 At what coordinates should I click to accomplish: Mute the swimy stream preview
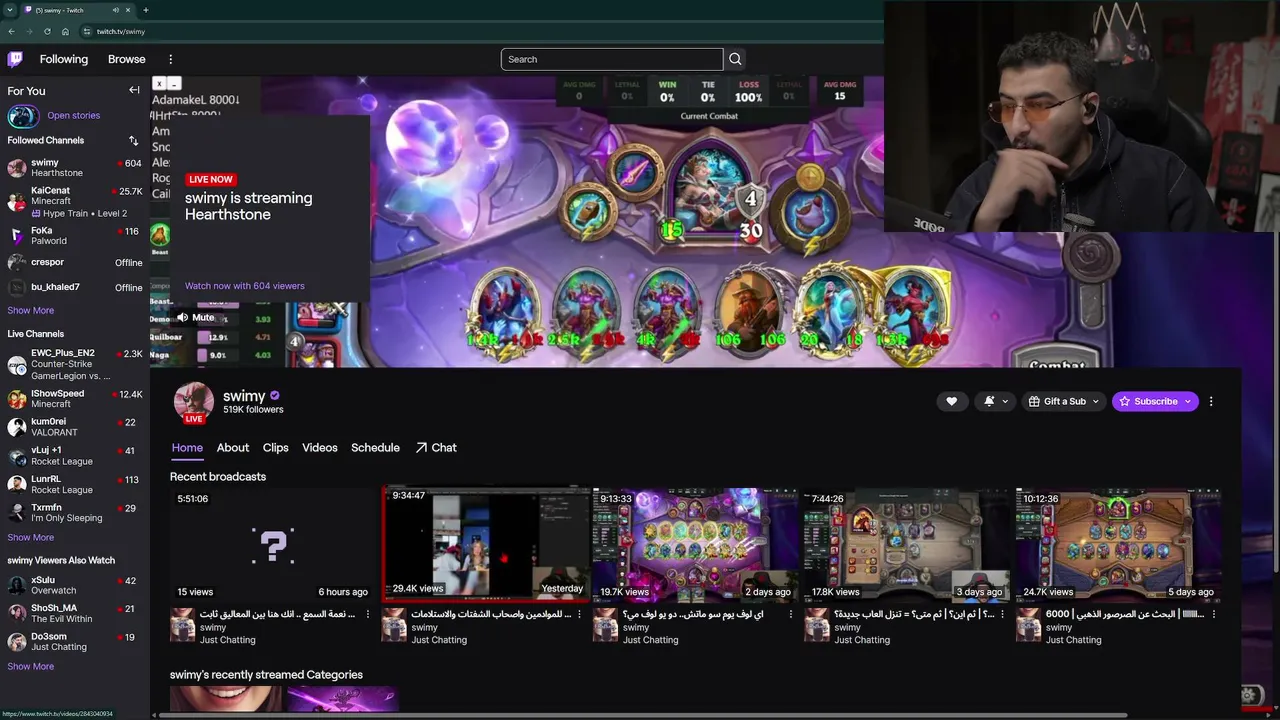(x=195, y=317)
